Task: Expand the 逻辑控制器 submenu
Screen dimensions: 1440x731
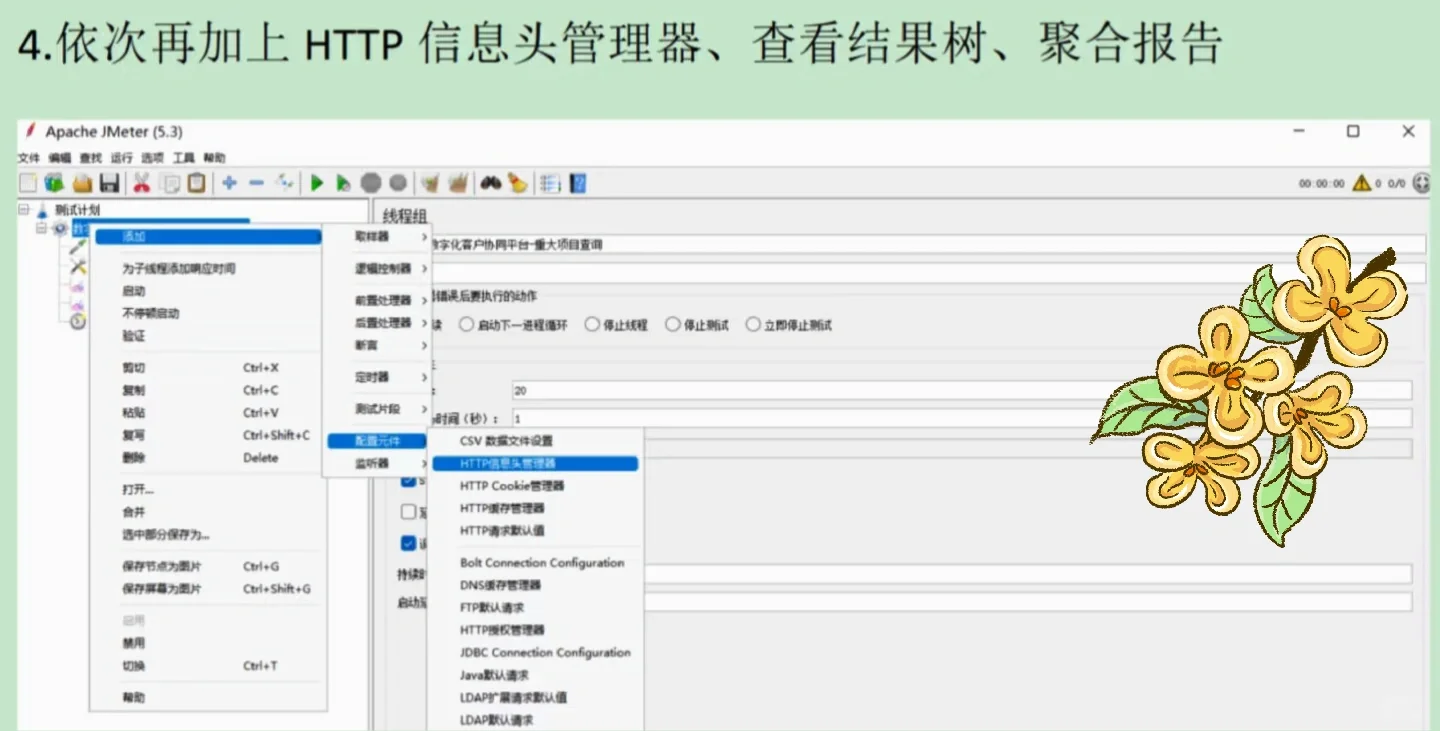Action: point(376,269)
